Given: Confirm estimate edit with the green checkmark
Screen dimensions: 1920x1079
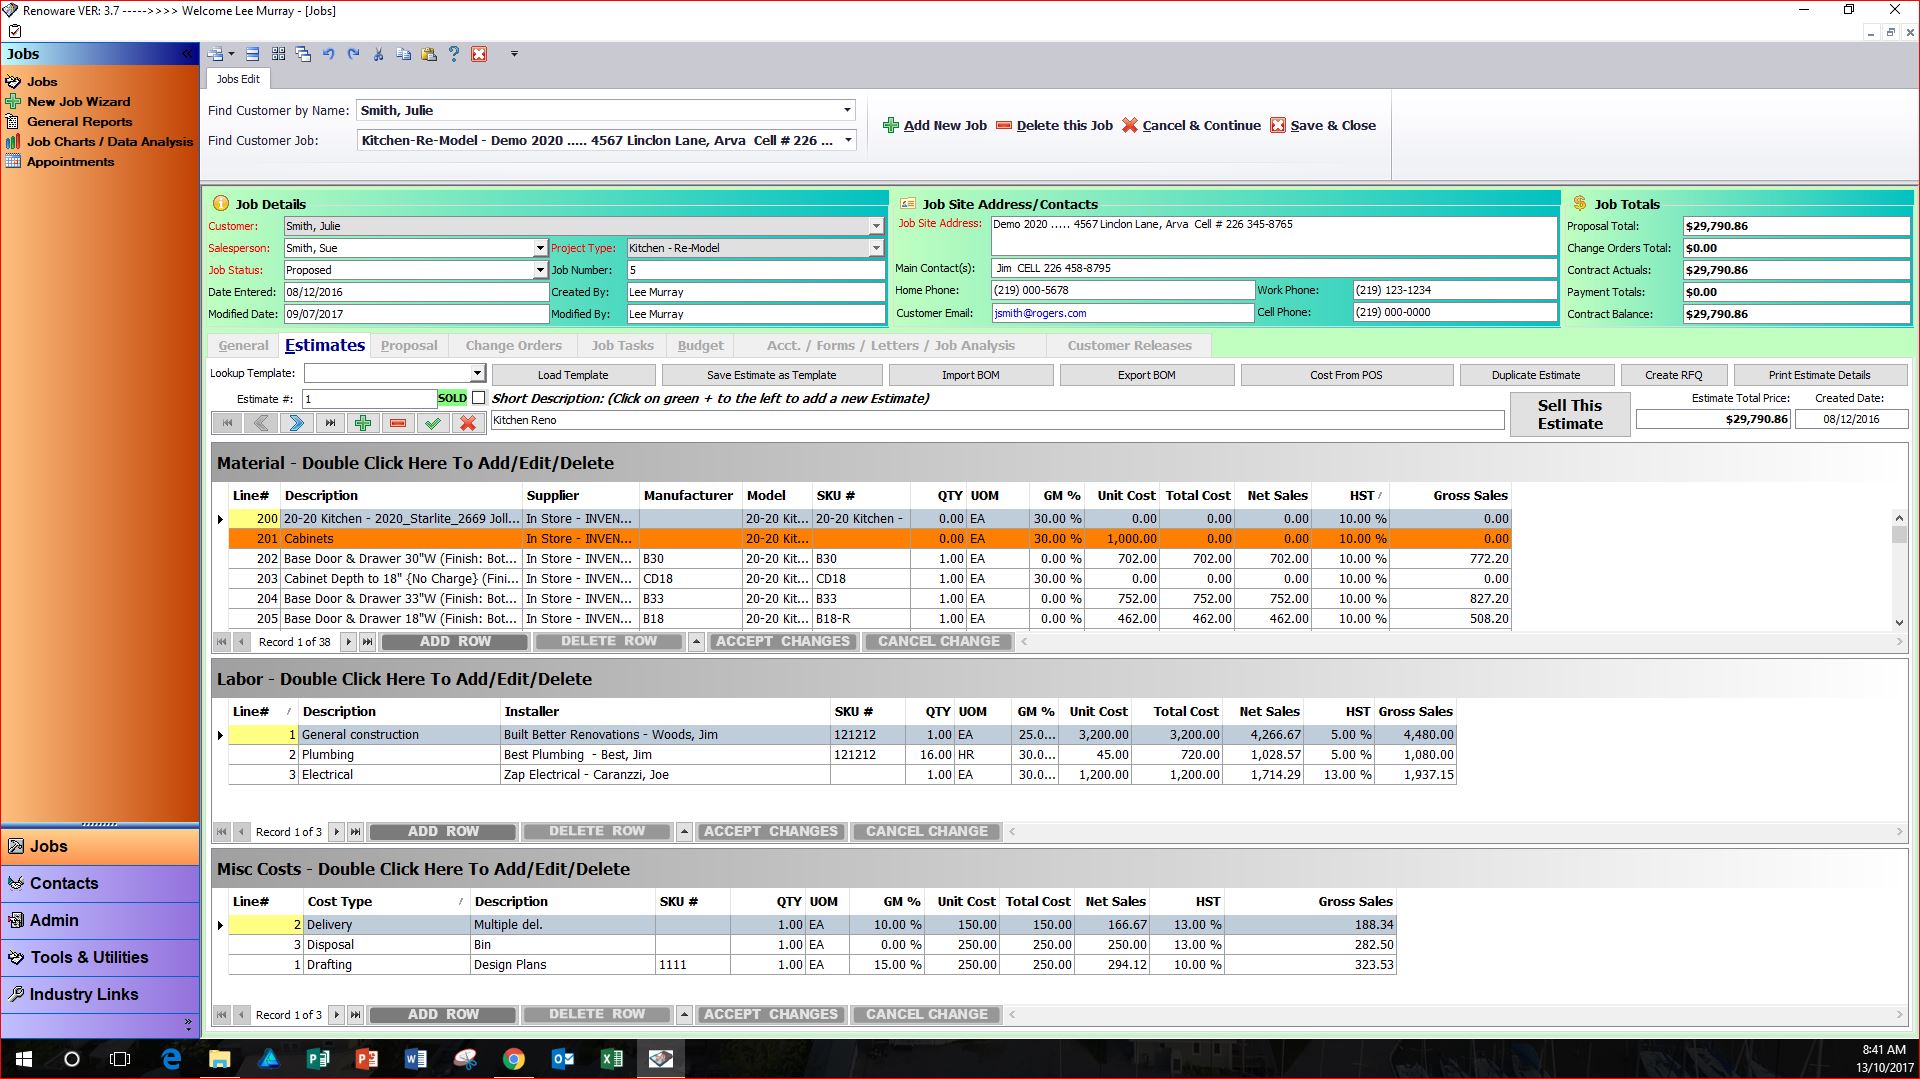Looking at the screenshot, I should (x=432, y=423).
